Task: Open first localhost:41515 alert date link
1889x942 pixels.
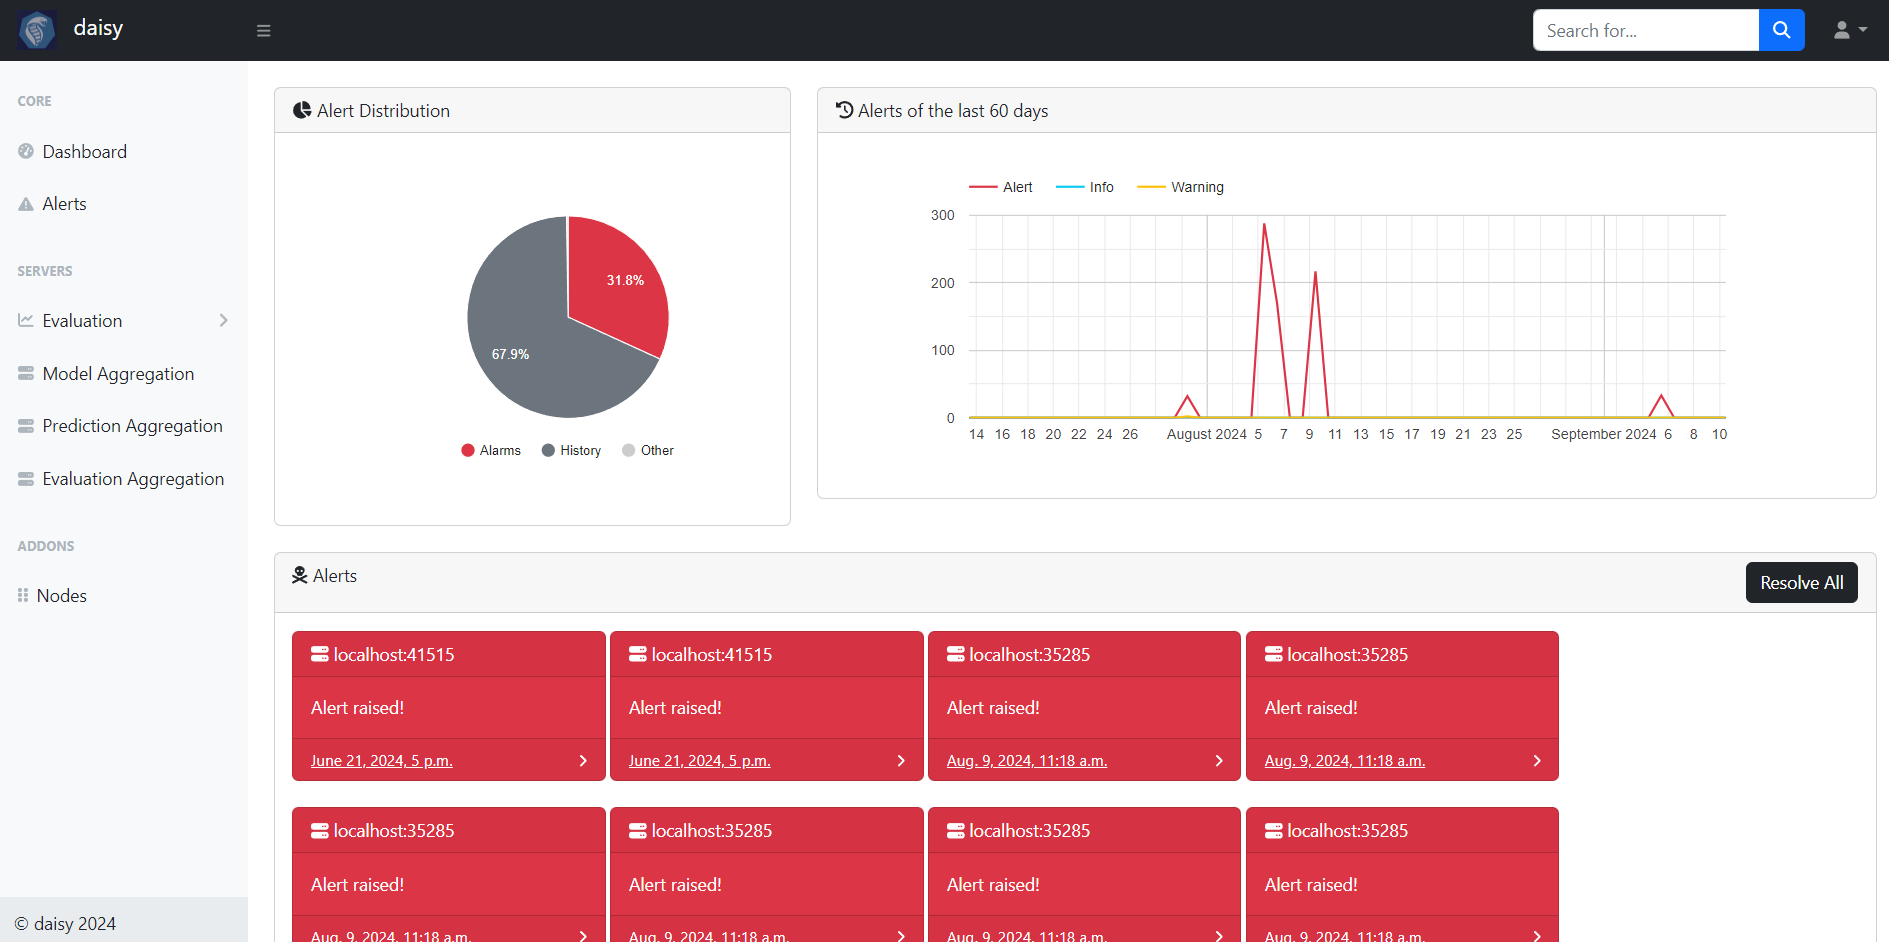Action: tap(381, 761)
